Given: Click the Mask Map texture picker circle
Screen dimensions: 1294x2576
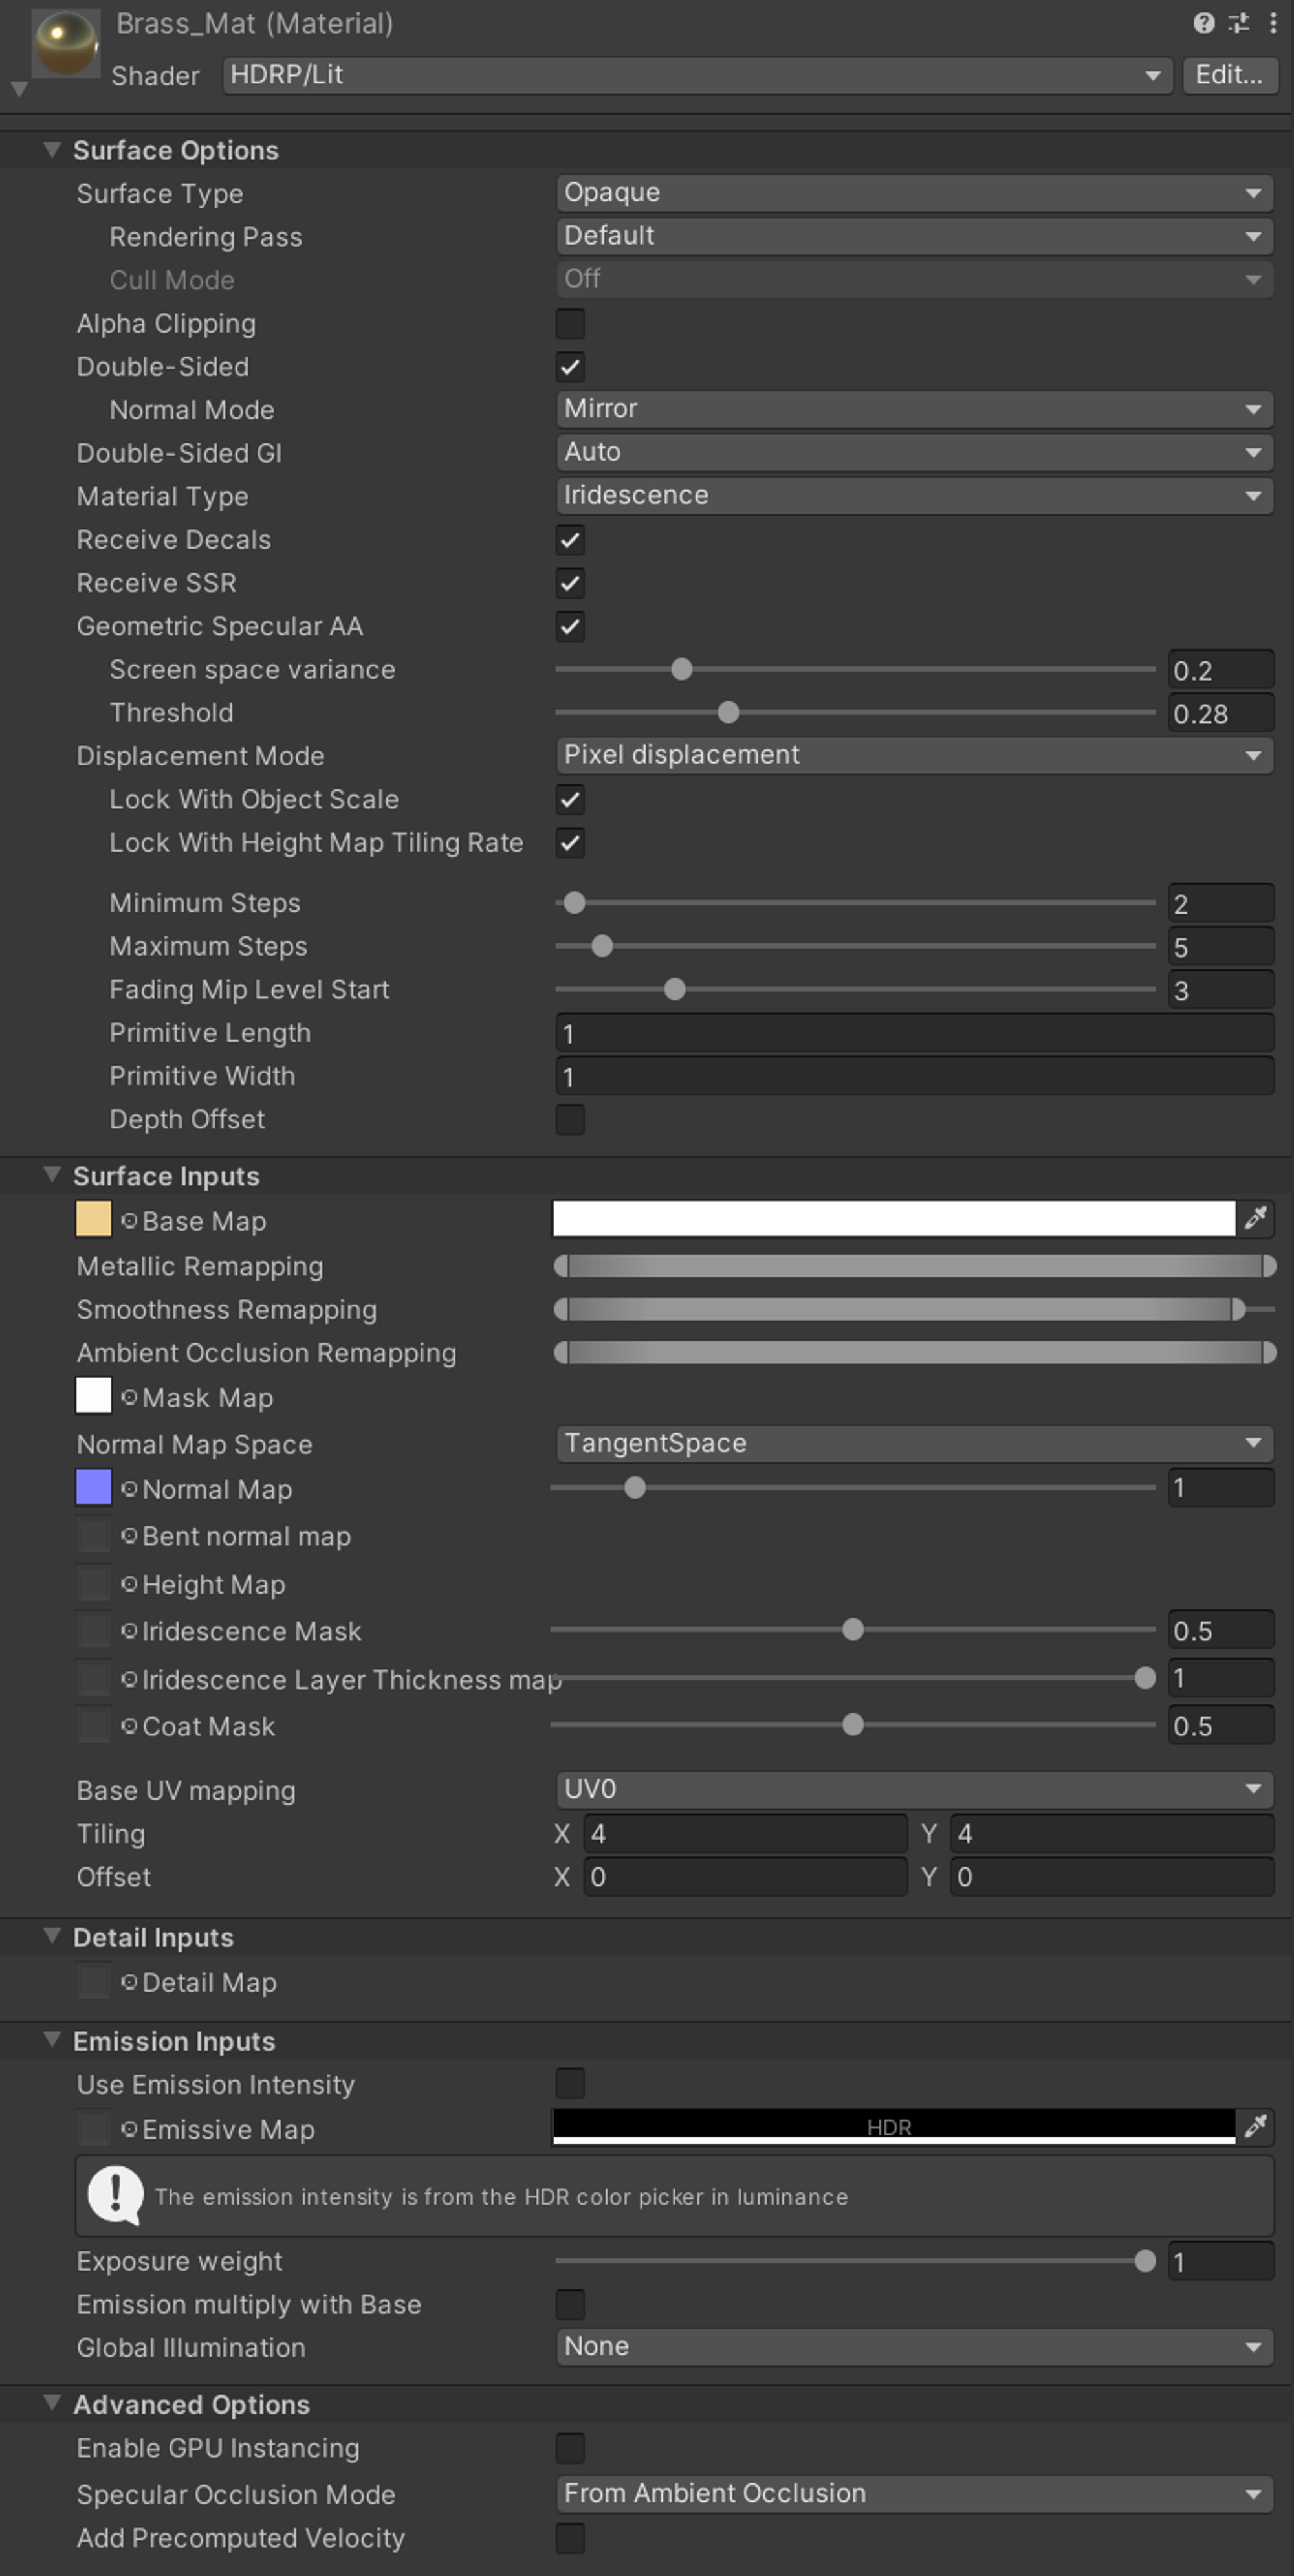Looking at the screenshot, I should point(129,1397).
